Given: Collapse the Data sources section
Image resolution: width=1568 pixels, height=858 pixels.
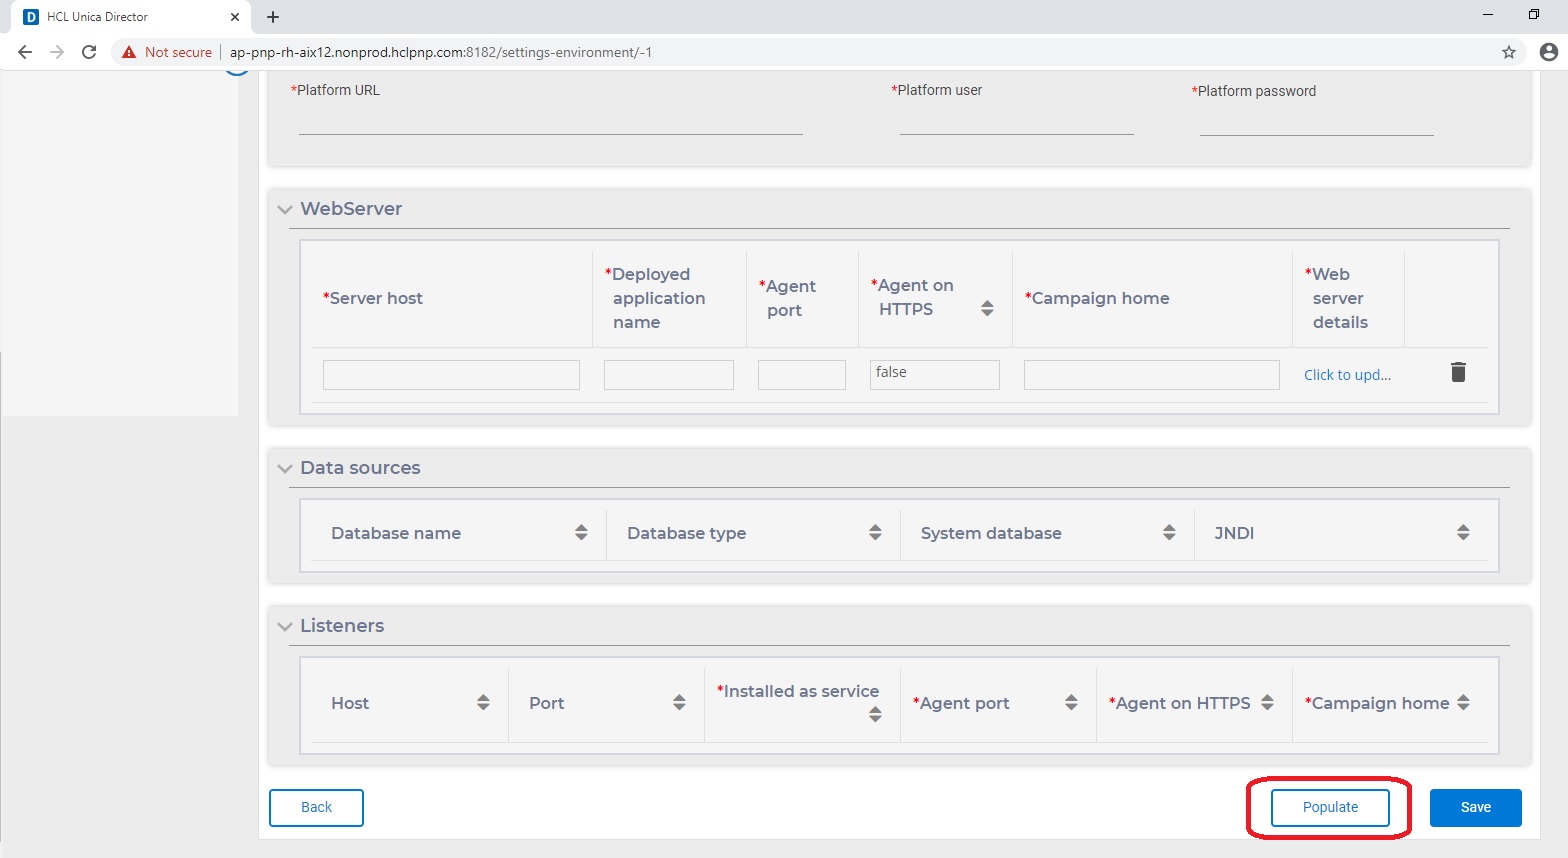Looking at the screenshot, I should pos(285,468).
